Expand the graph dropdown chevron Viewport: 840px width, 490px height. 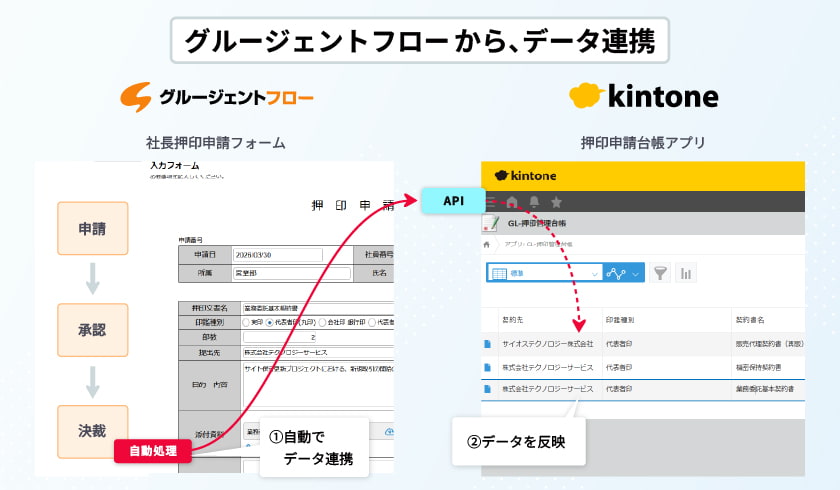pyautogui.click(x=635, y=274)
